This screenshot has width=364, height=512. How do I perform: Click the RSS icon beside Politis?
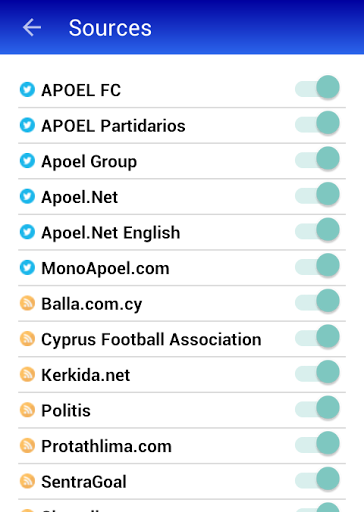coord(27,410)
